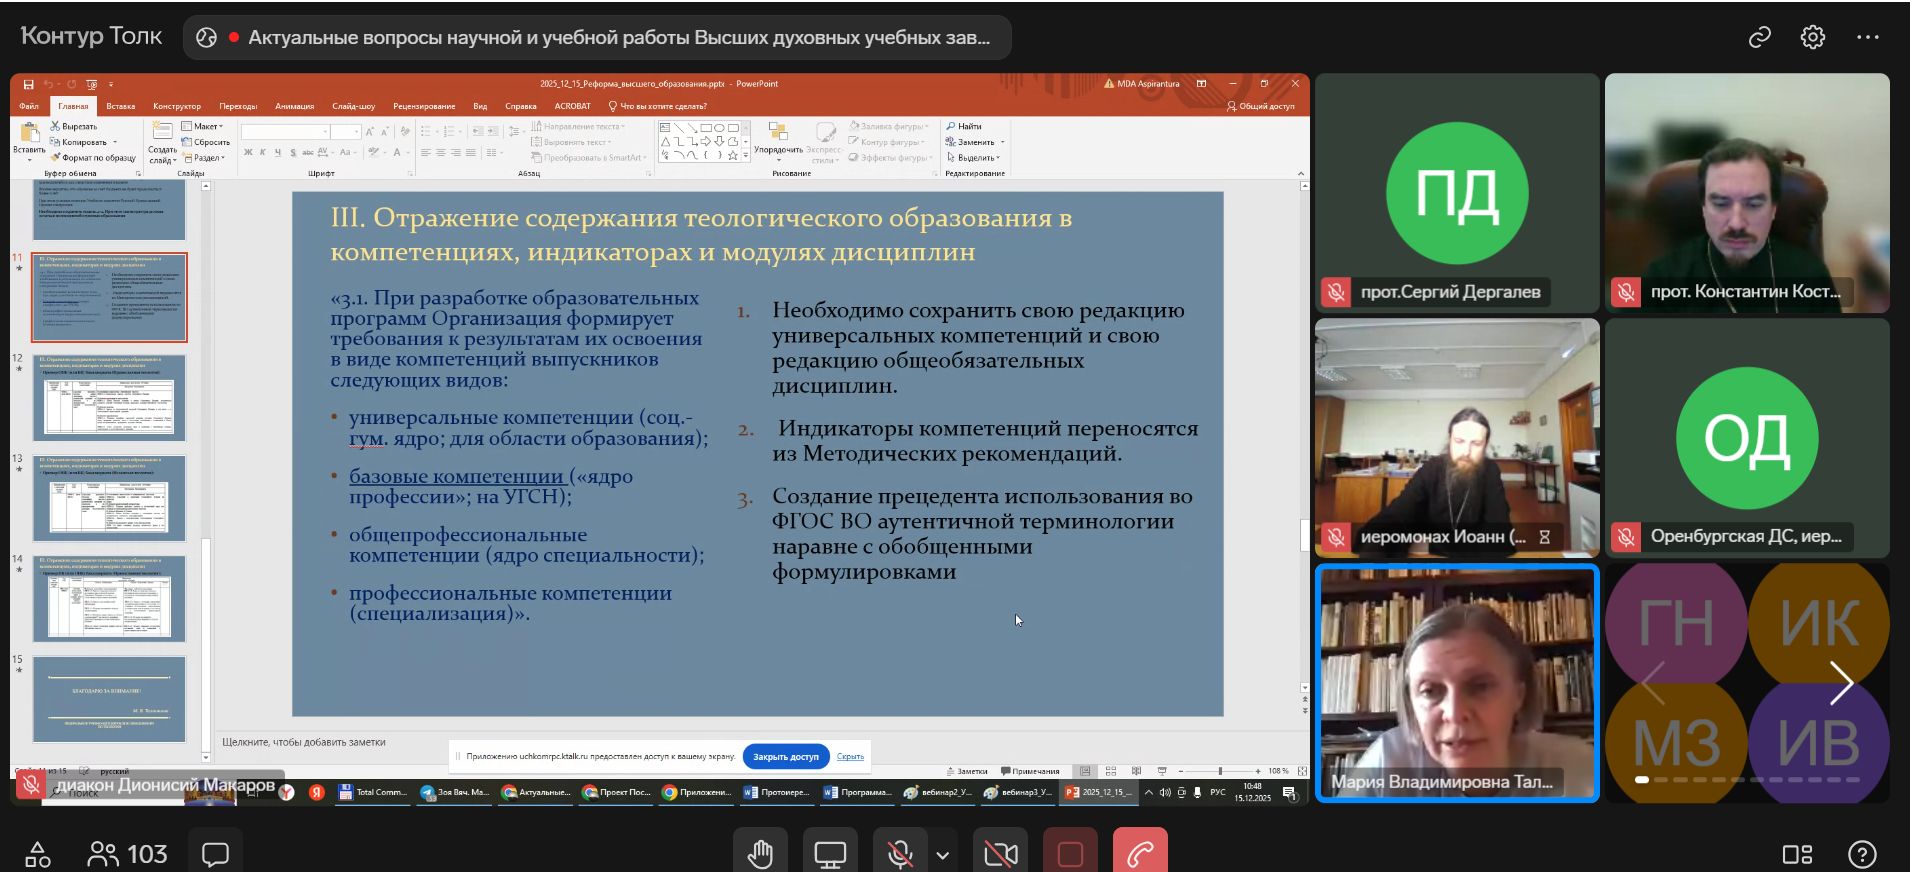The height and width of the screenshot is (872, 1910).
Task: Open the three-dots more options menu
Action: tap(1867, 38)
